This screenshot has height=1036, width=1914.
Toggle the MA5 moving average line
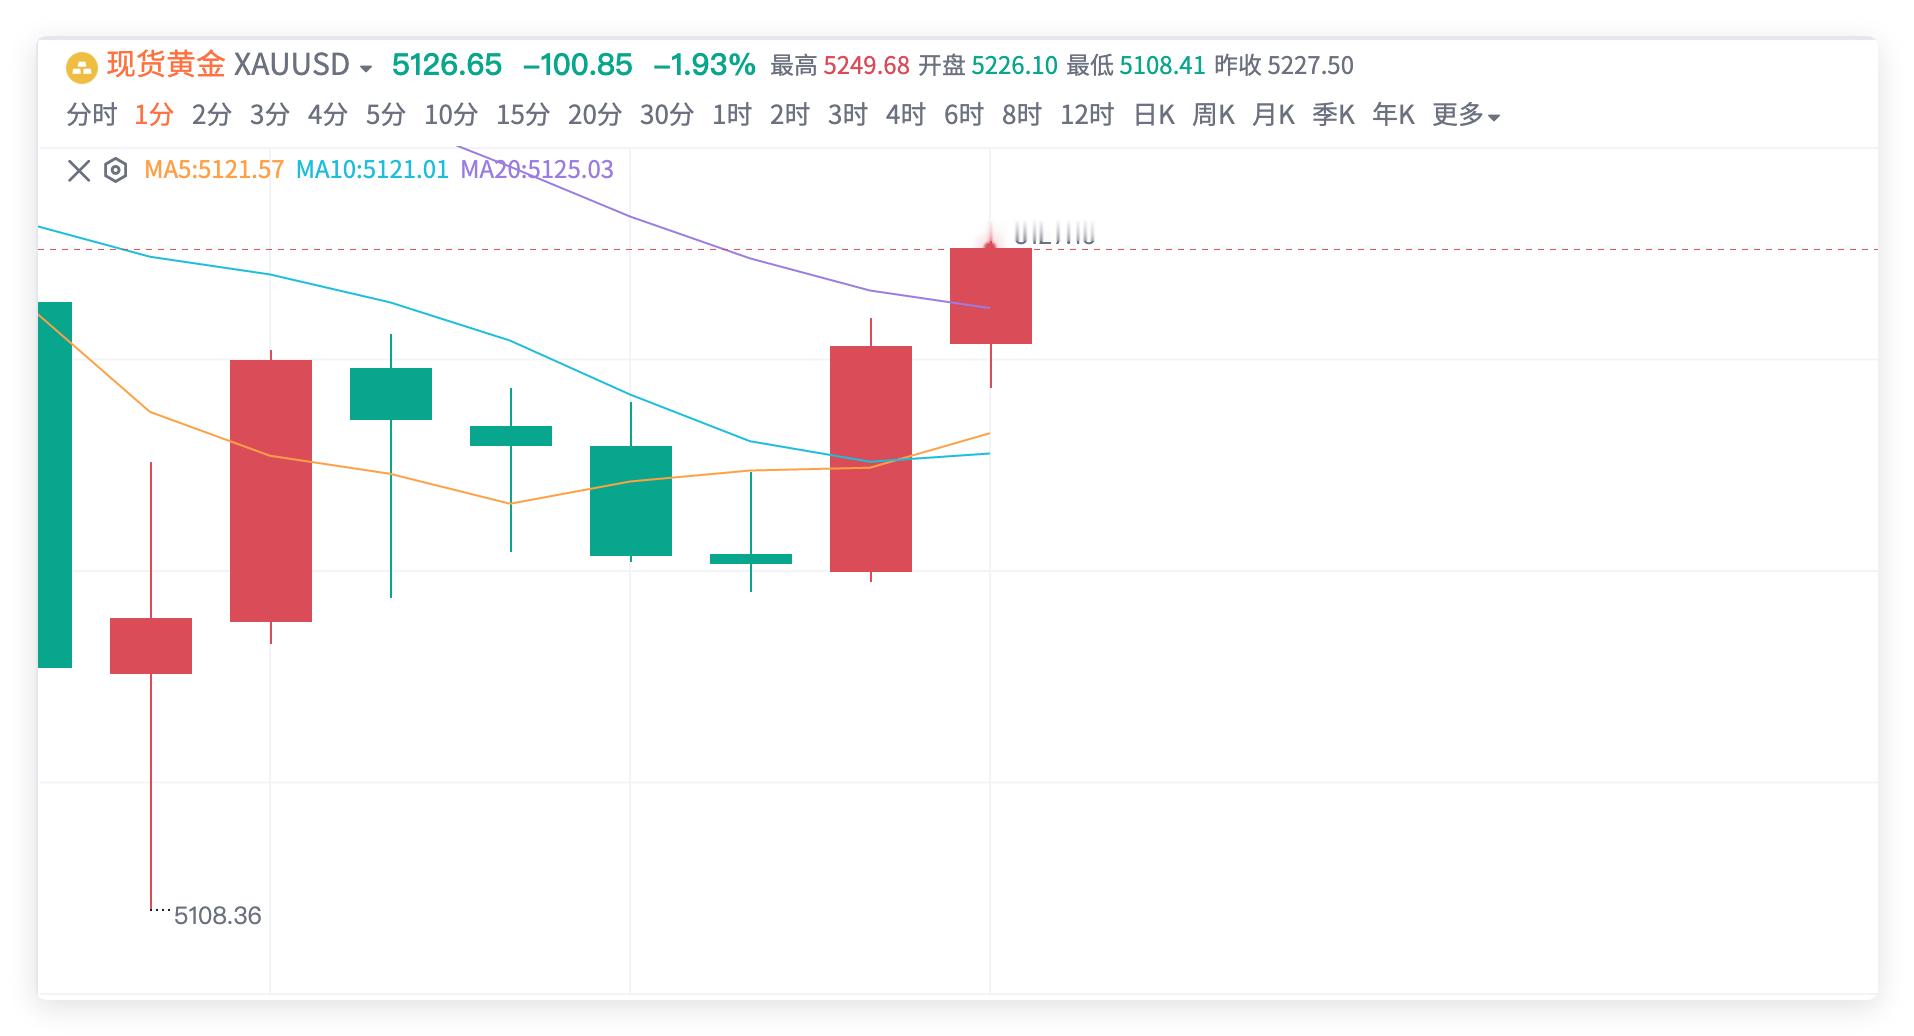(x=213, y=169)
